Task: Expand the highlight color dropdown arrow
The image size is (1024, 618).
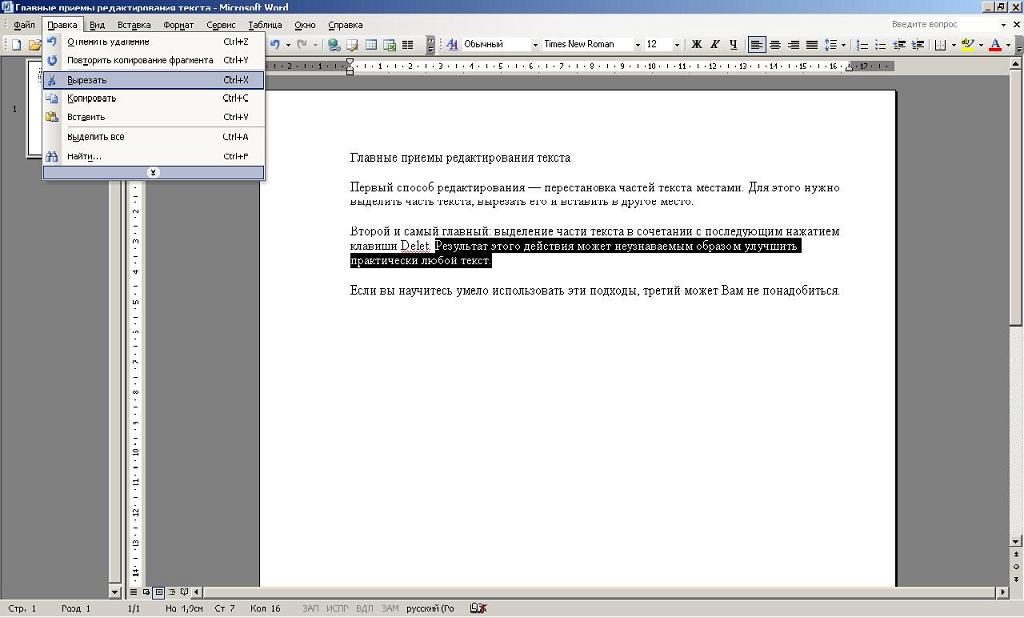Action: [x=981, y=44]
